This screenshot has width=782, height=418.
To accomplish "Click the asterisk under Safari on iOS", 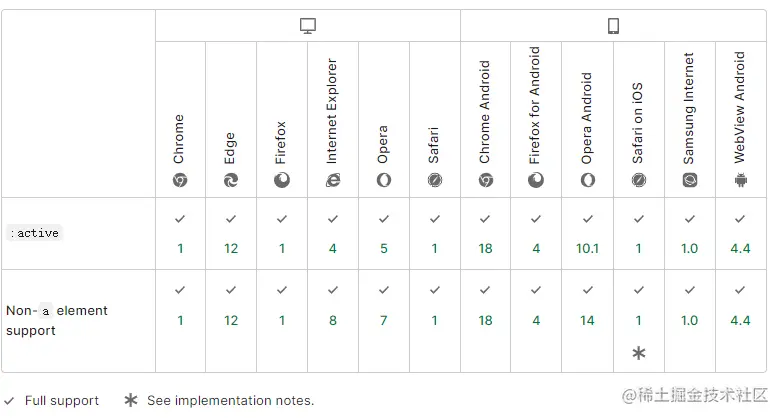I will pos(638,352).
